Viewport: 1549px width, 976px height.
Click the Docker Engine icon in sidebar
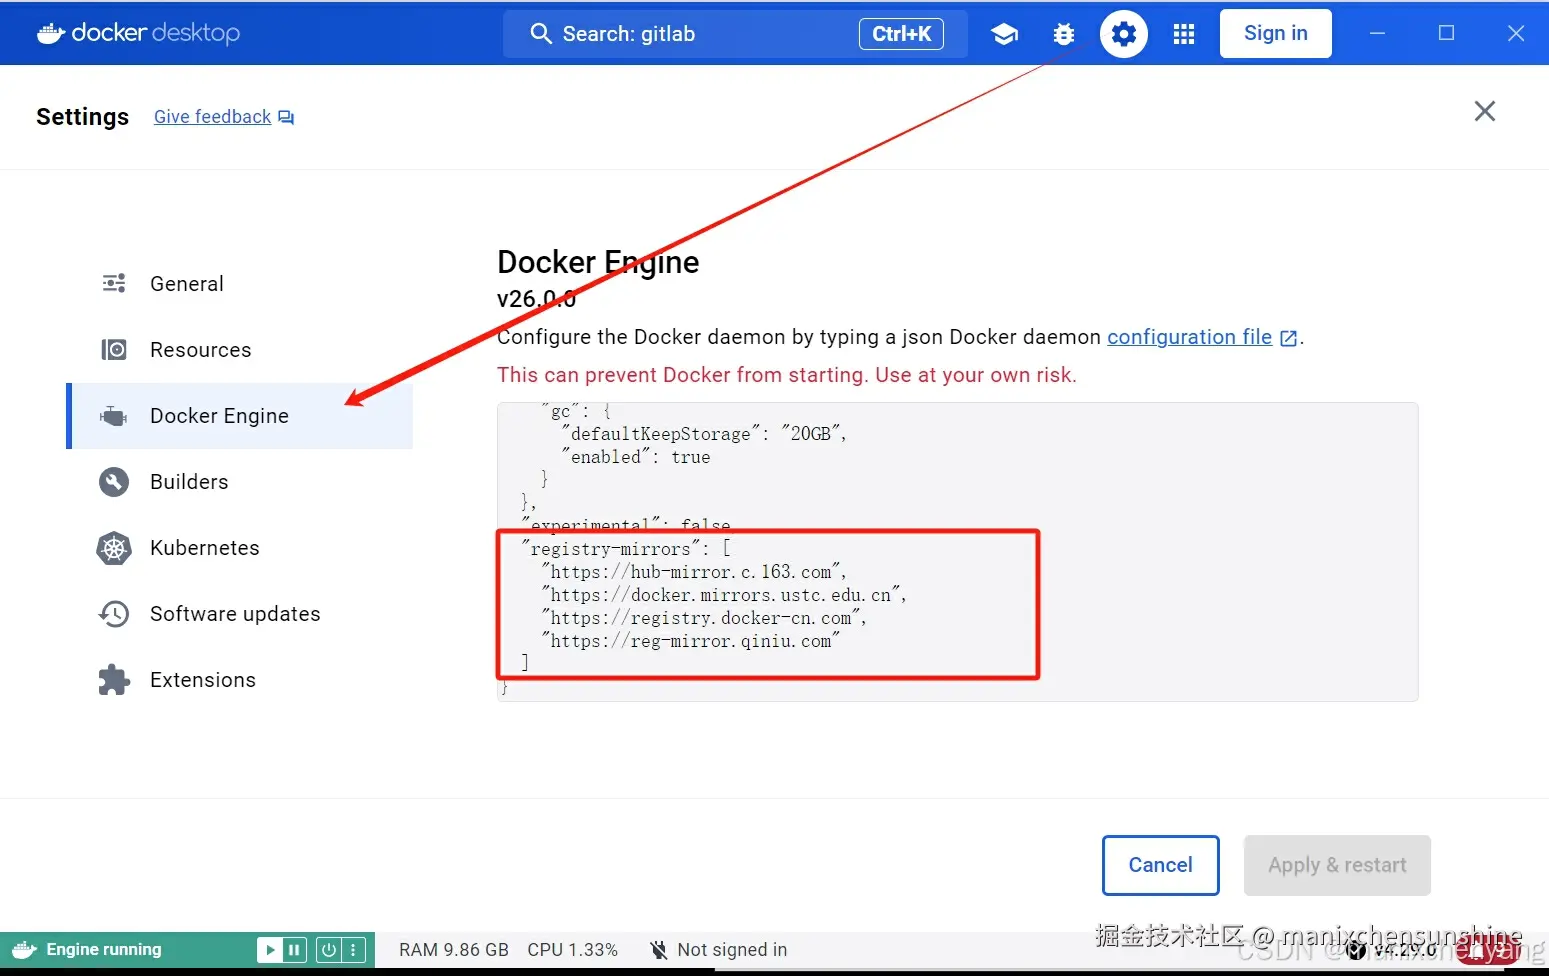pyautogui.click(x=114, y=415)
